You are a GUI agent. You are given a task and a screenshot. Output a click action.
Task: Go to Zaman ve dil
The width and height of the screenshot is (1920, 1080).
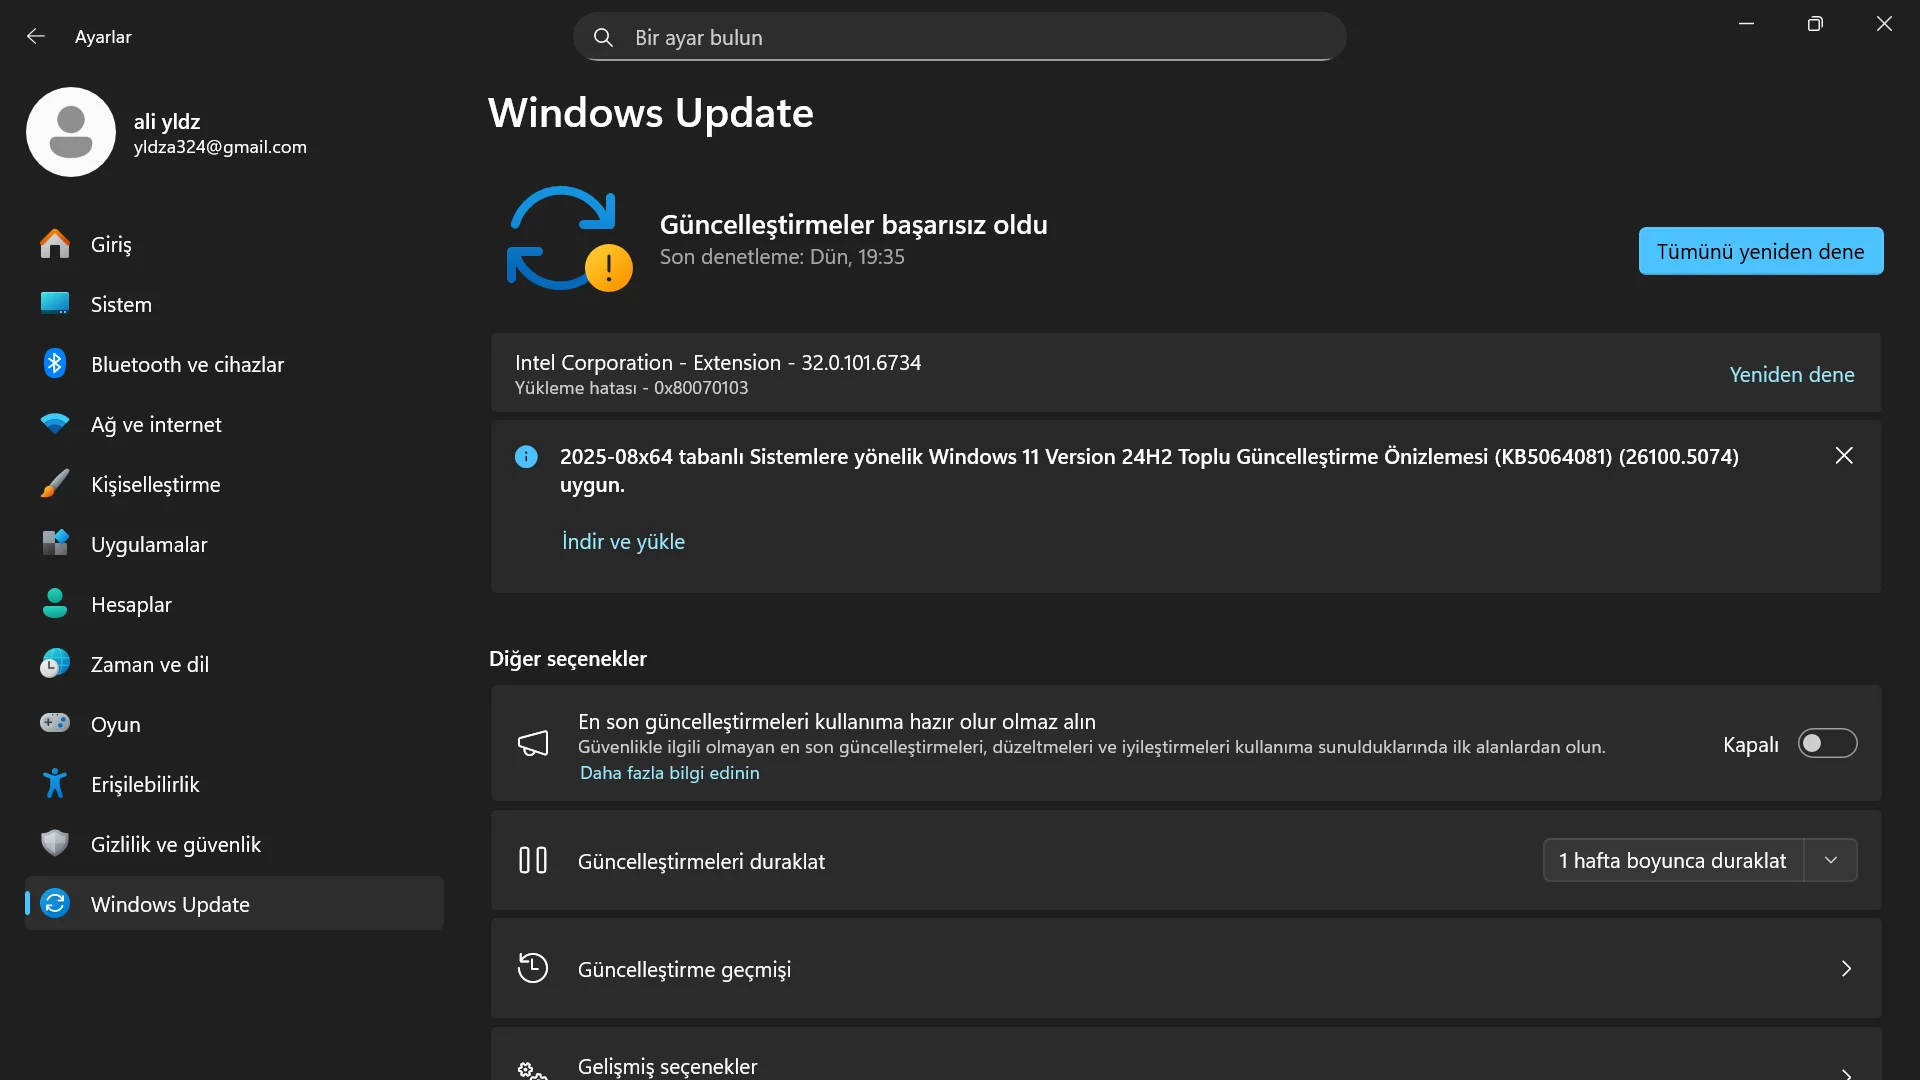235,664
